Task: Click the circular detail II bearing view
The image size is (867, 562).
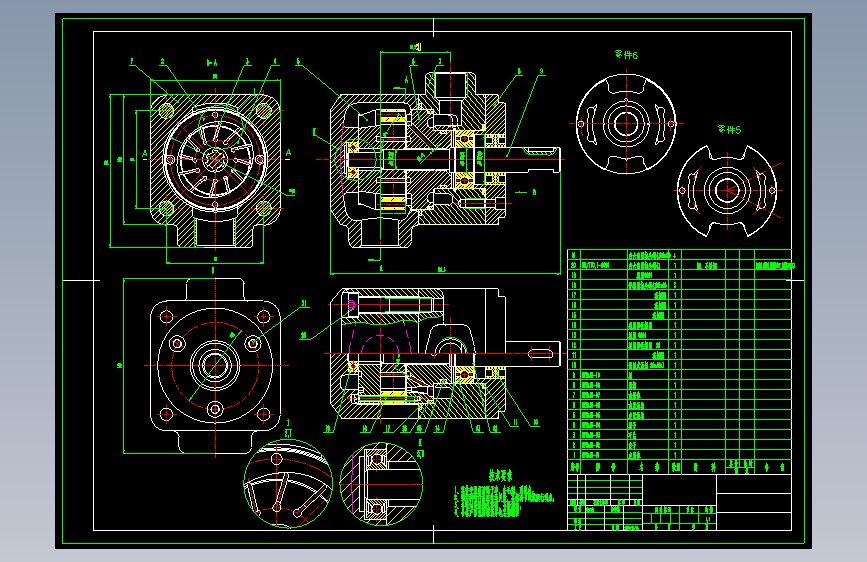Action: click(x=381, y=484)
